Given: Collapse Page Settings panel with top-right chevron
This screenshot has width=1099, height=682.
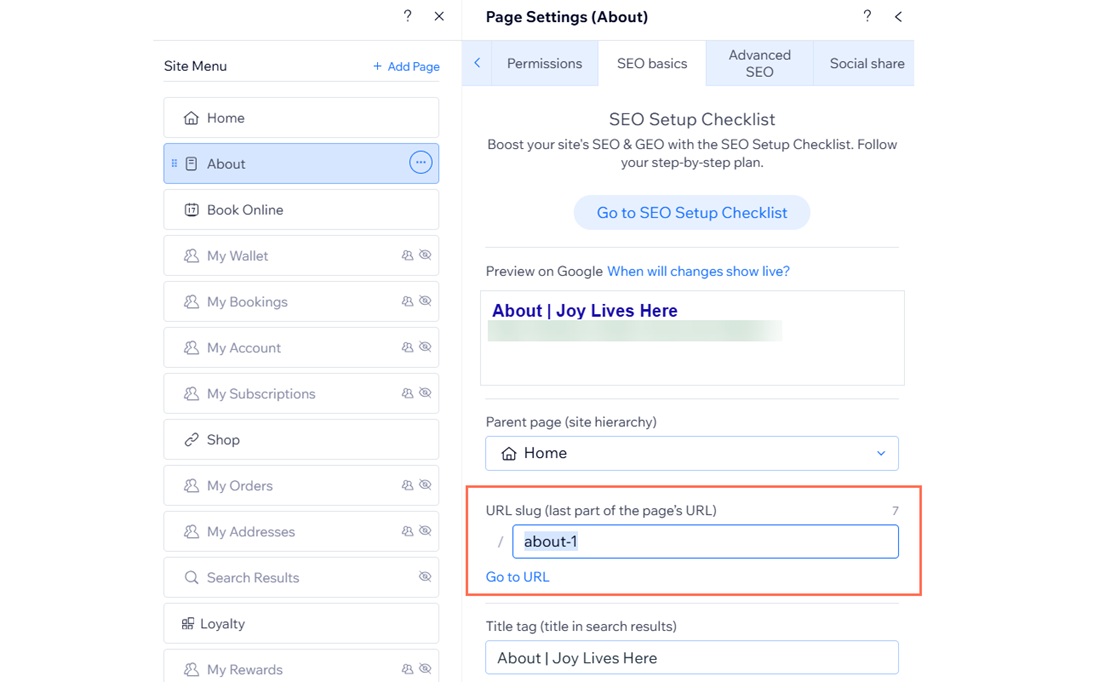Looking at the screenshot, I should (898, 16).
